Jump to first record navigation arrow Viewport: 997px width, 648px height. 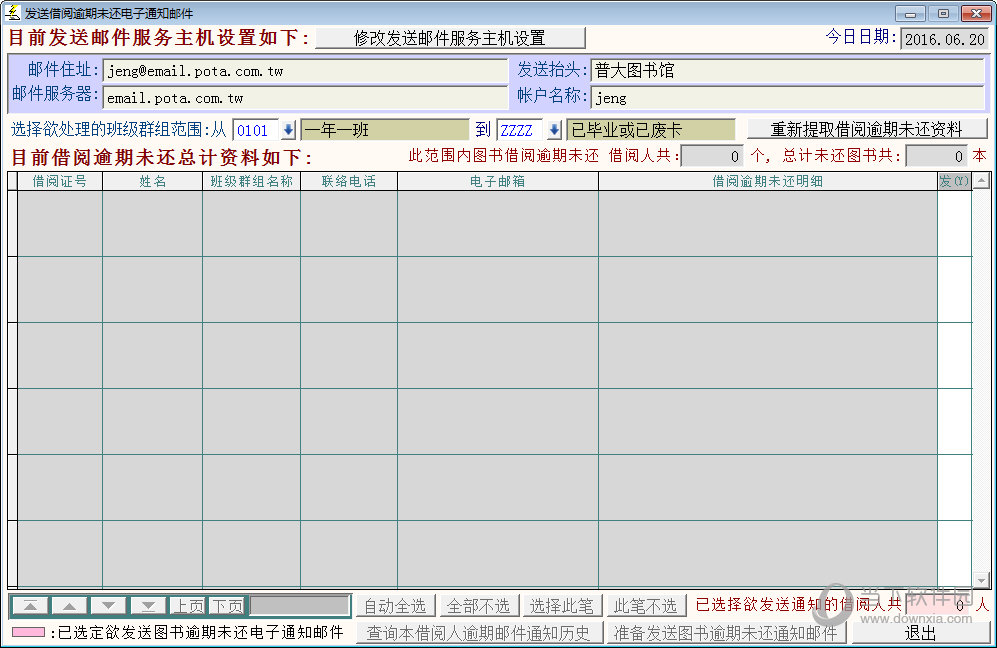pyautogui.click(x=31, y=606)
